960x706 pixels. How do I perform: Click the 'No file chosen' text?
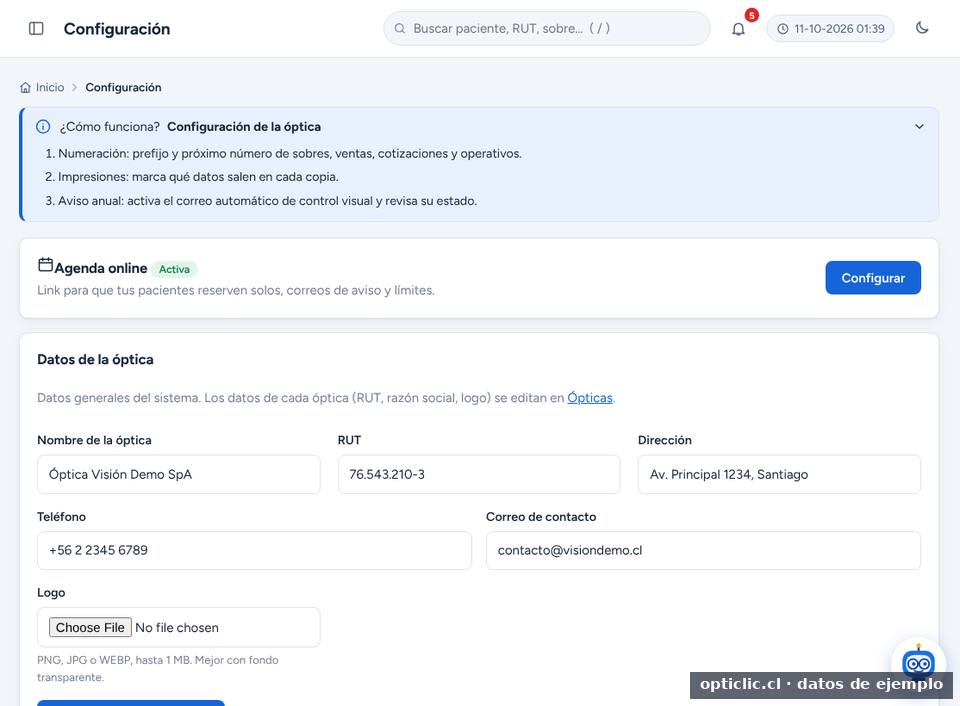[177, 628]
